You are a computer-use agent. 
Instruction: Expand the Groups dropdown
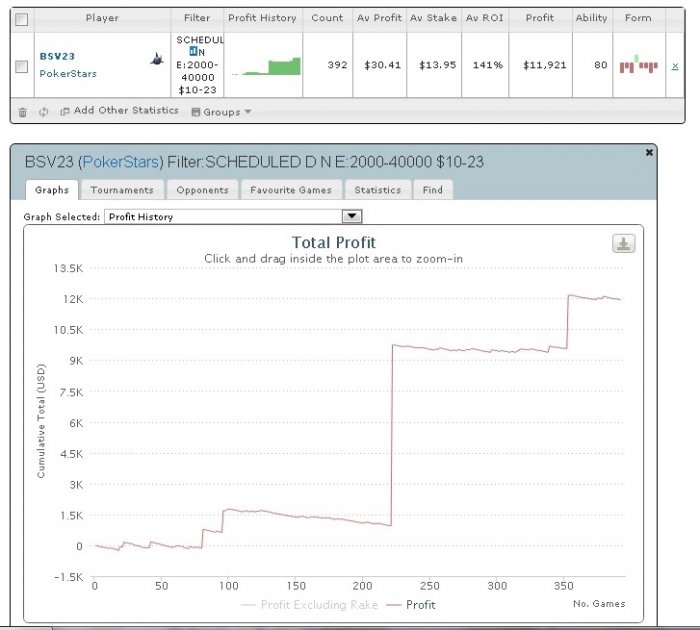point(221,112)
